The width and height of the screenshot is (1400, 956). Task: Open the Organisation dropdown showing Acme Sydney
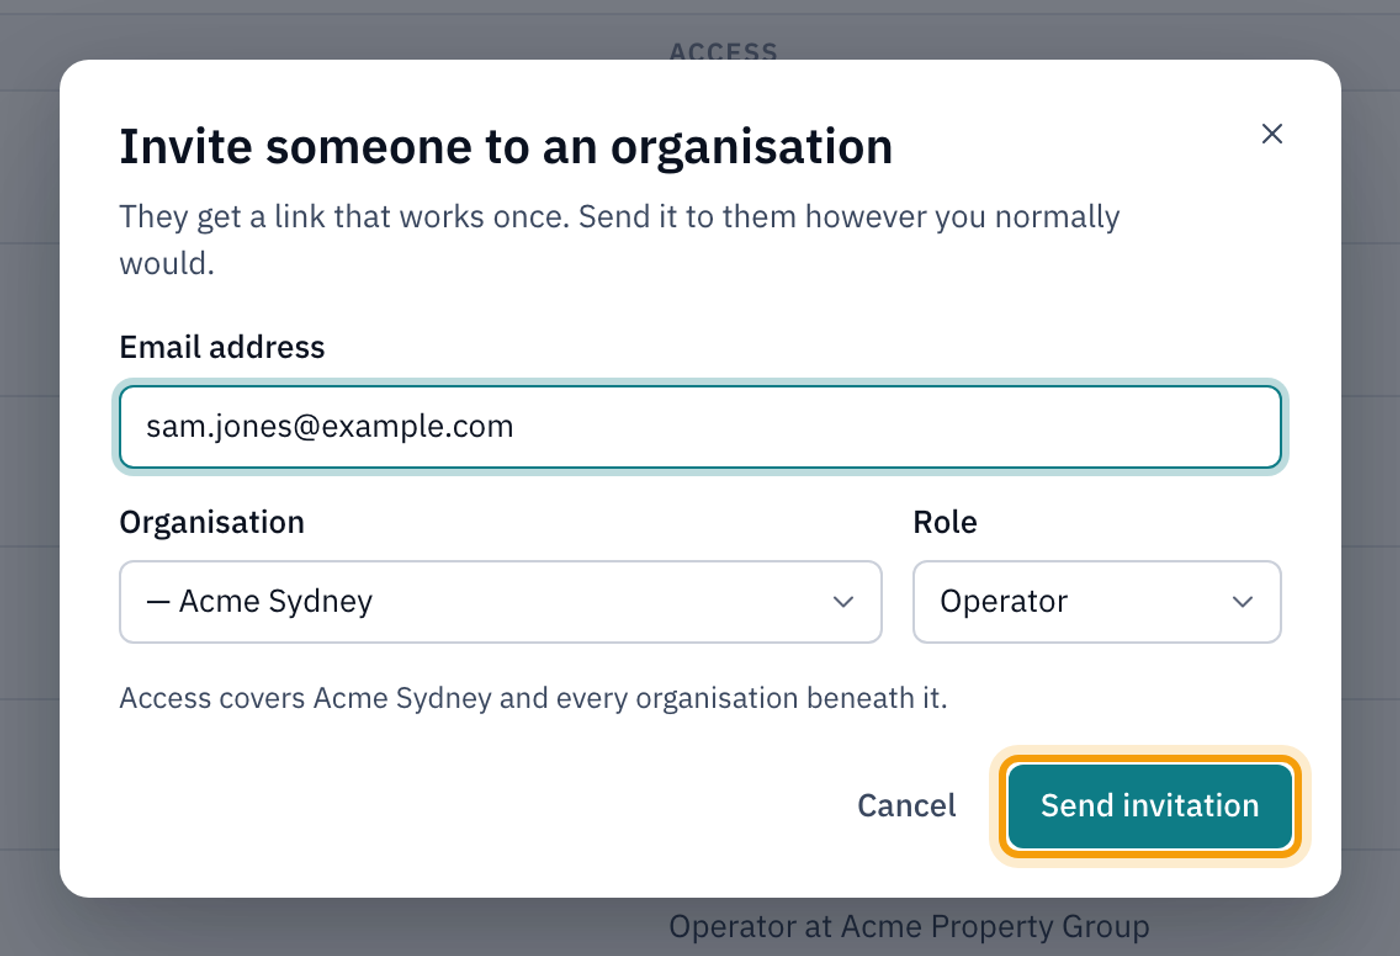[500, 602]
